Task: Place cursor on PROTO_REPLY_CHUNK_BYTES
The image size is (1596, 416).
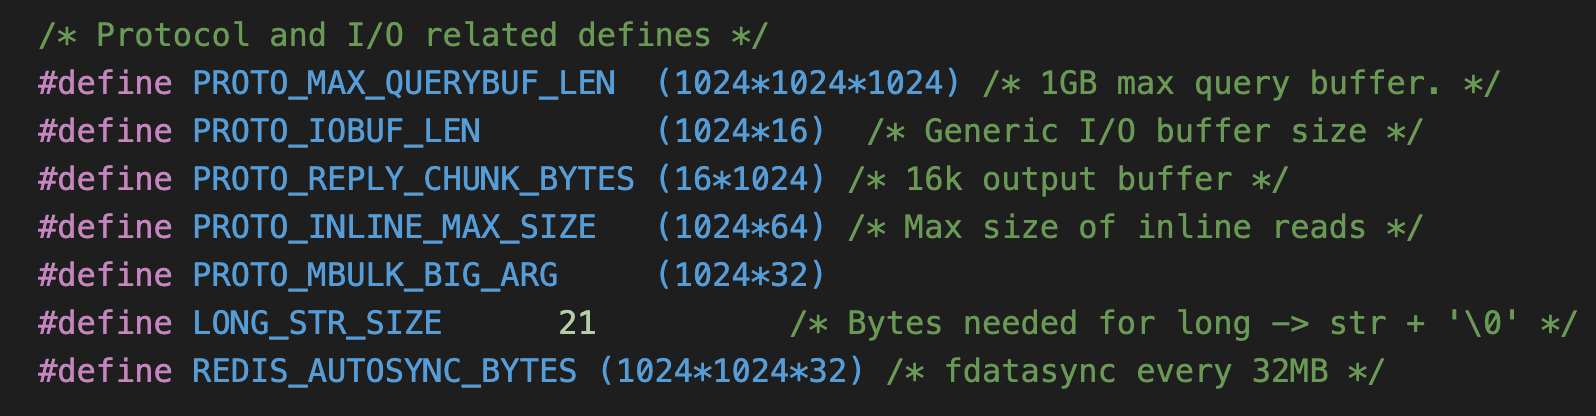Action: pos(413,179)
